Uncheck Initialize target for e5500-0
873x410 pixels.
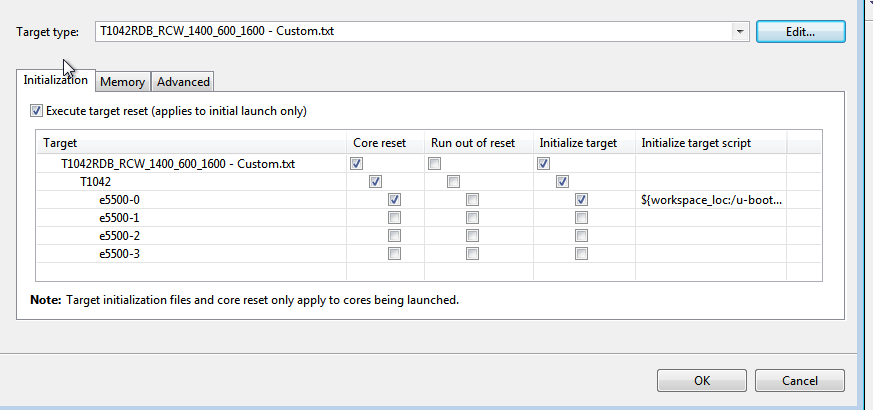[x=581, y=200]
